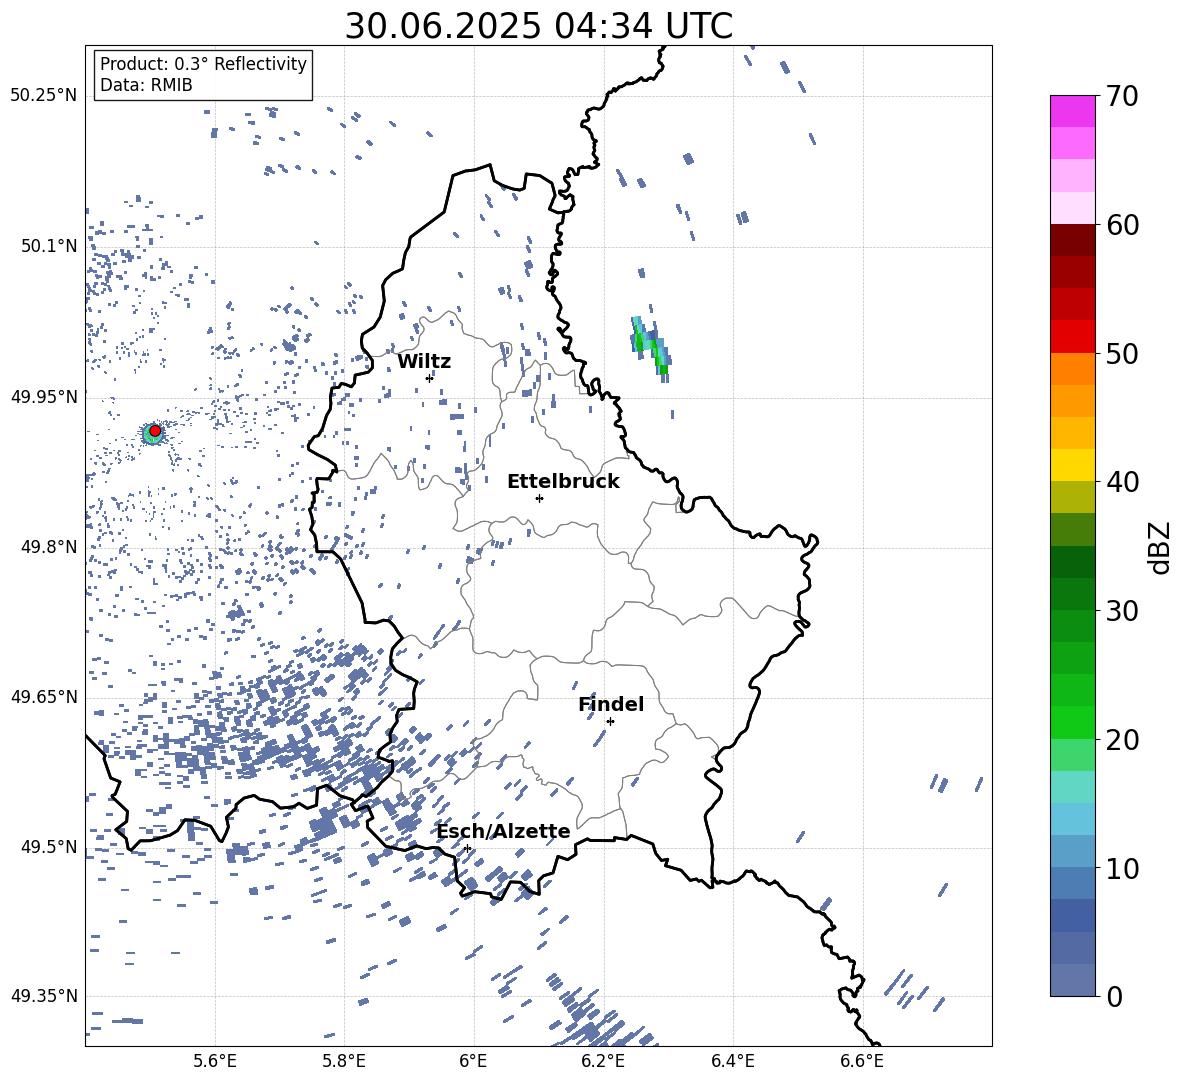Click the title "30.06.2025 04:34 UTC"
Image resolution: width=1184 pixels, height=1081 pixels.
(x=538, y=26)
